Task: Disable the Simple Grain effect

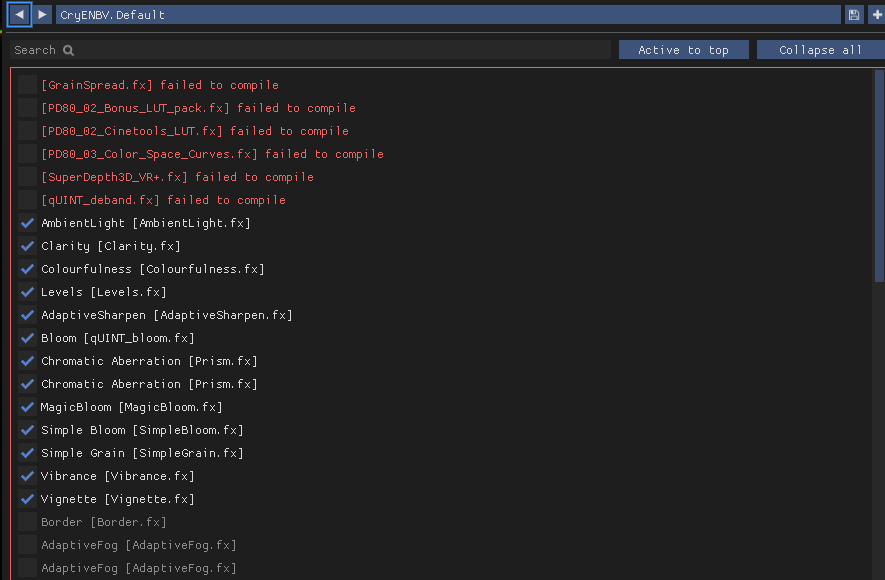Action: click(27, 453)
